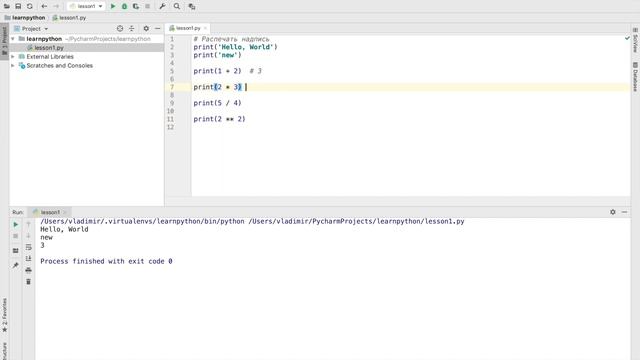The height and width of the screenshot is (360, 640).
Task: Open settings via the wrench icon
Action: (162, 6)
